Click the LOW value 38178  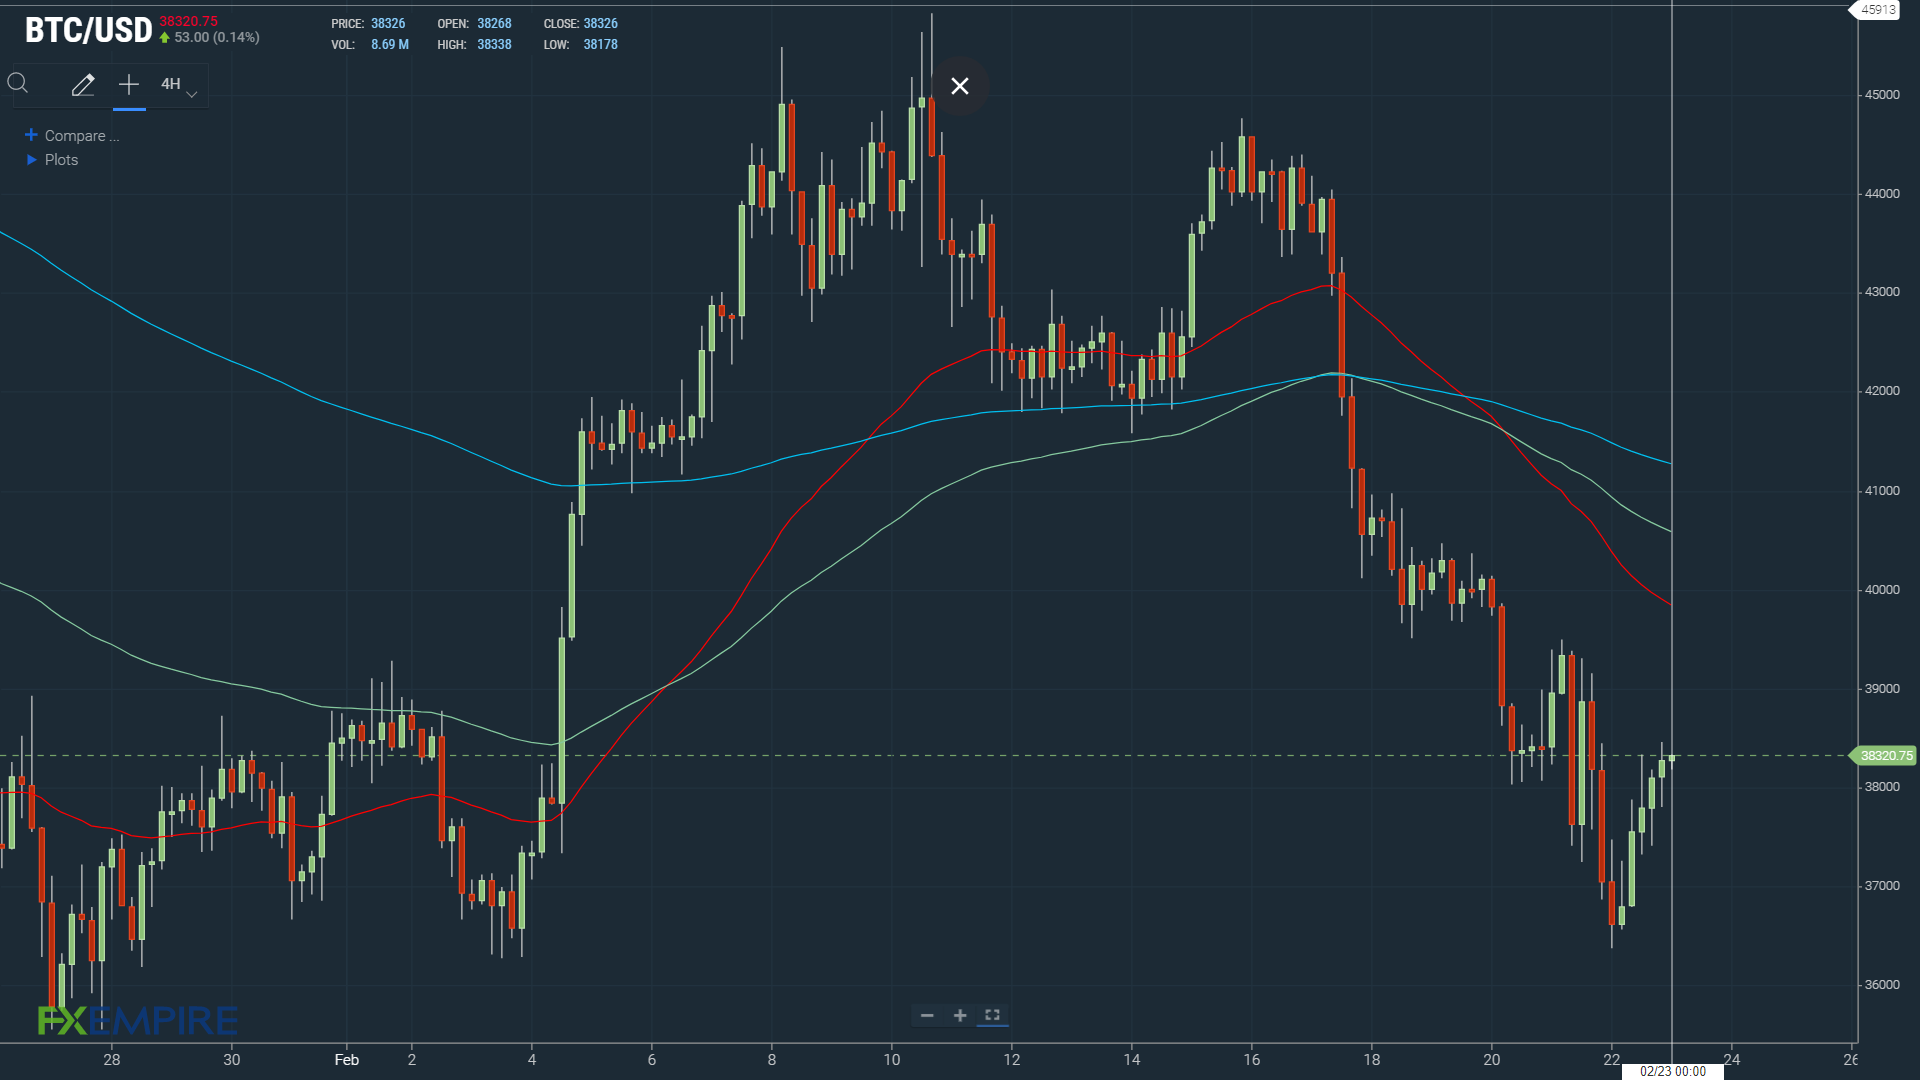point(600,45)
